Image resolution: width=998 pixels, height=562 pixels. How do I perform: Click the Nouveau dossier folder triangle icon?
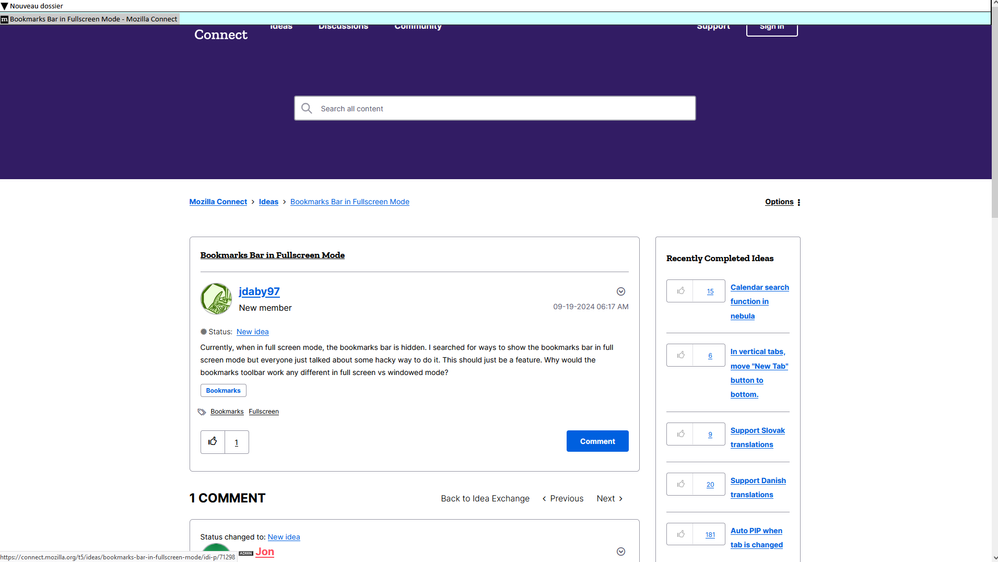4,6
